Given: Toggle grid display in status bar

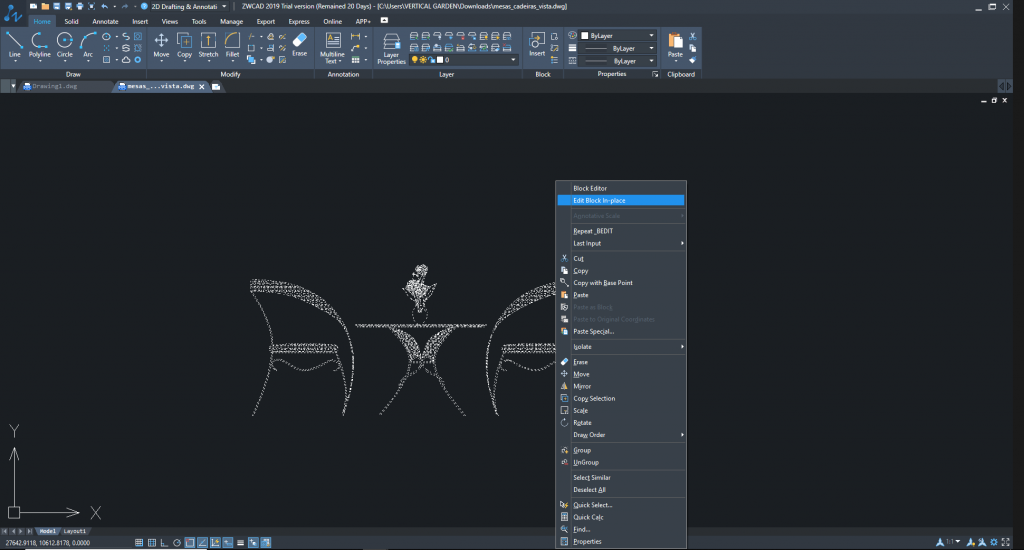Looking at the screenshot, I should click(152, 542).
